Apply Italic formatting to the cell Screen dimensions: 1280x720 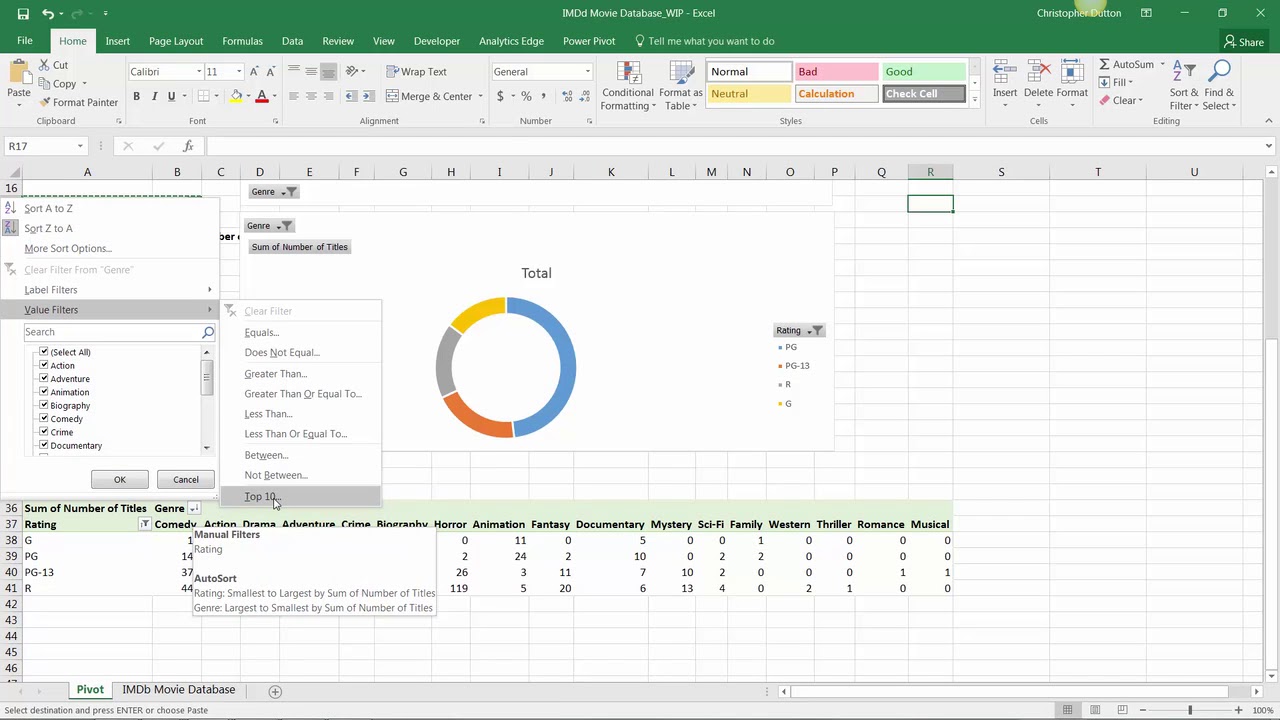(155, 97)
